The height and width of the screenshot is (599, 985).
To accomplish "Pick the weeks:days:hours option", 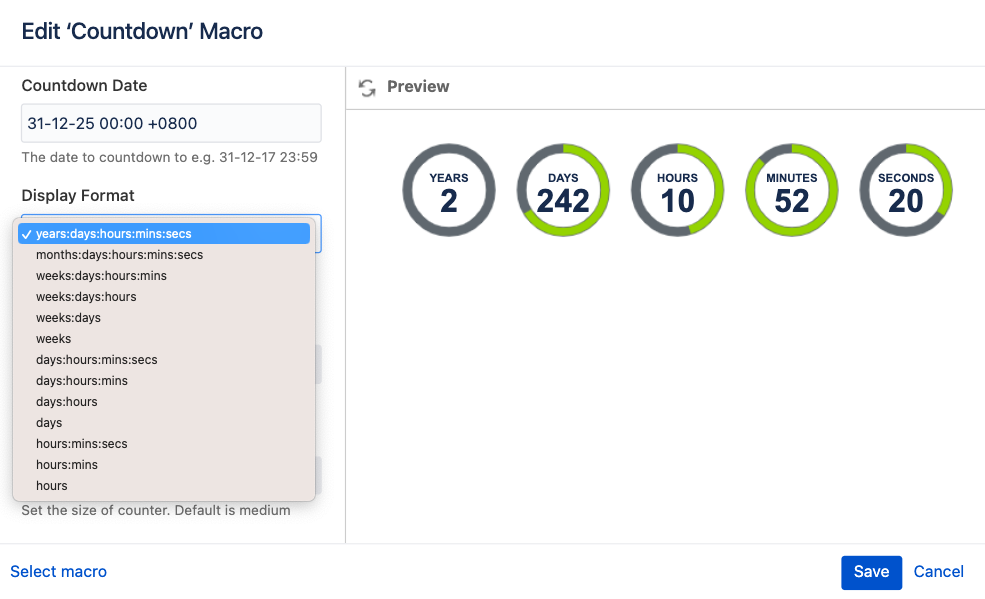I will (x=86, y=297).
